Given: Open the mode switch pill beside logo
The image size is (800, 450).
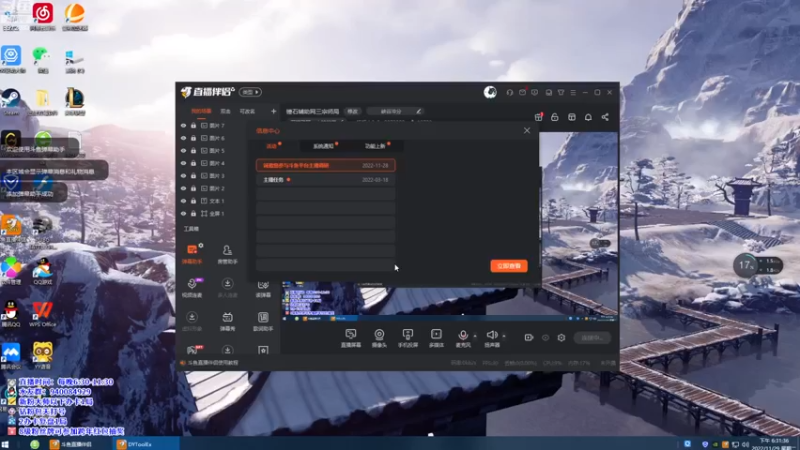Looking at the screenshot, I should [250, 92].
